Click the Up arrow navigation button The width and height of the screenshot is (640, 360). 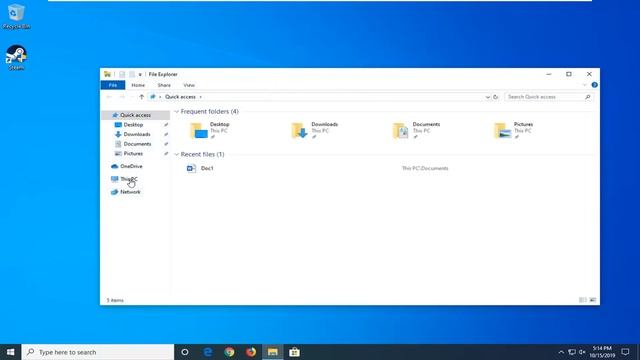(x=141, y=97)
